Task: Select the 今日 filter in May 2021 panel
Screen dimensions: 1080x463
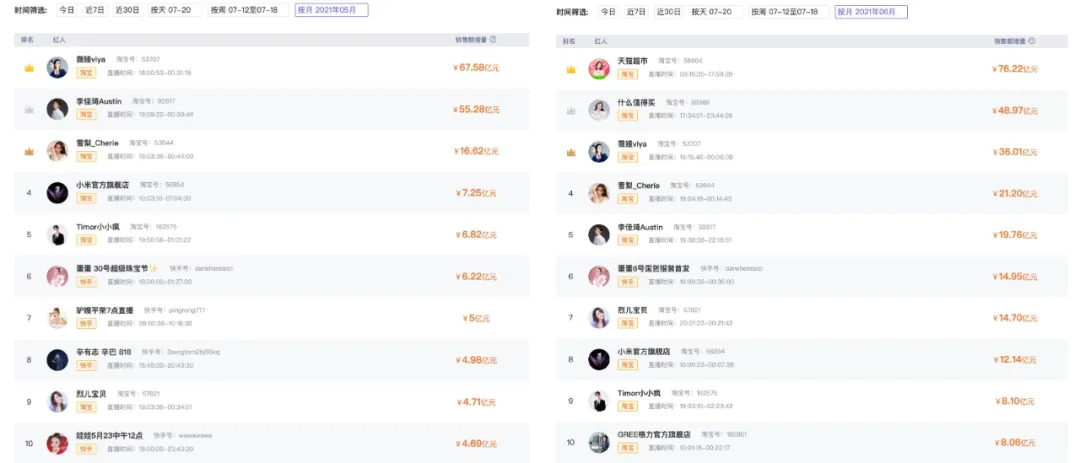Action: point(66,10)
